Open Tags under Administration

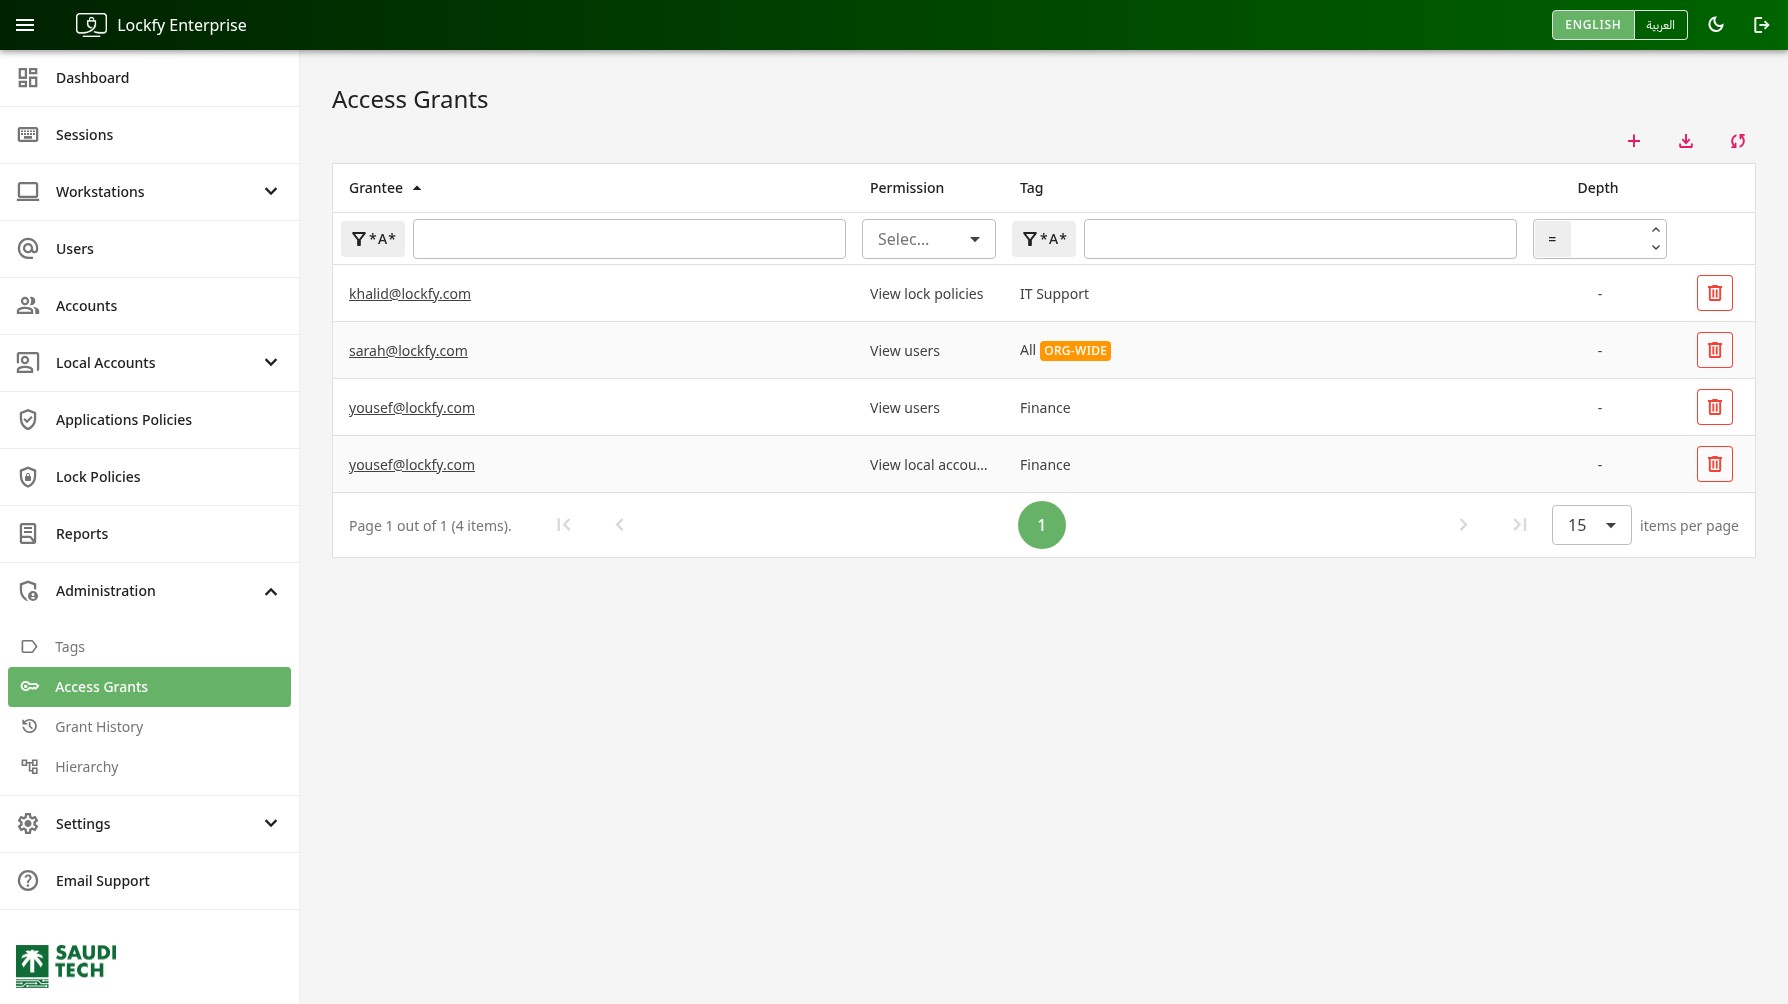150,647
